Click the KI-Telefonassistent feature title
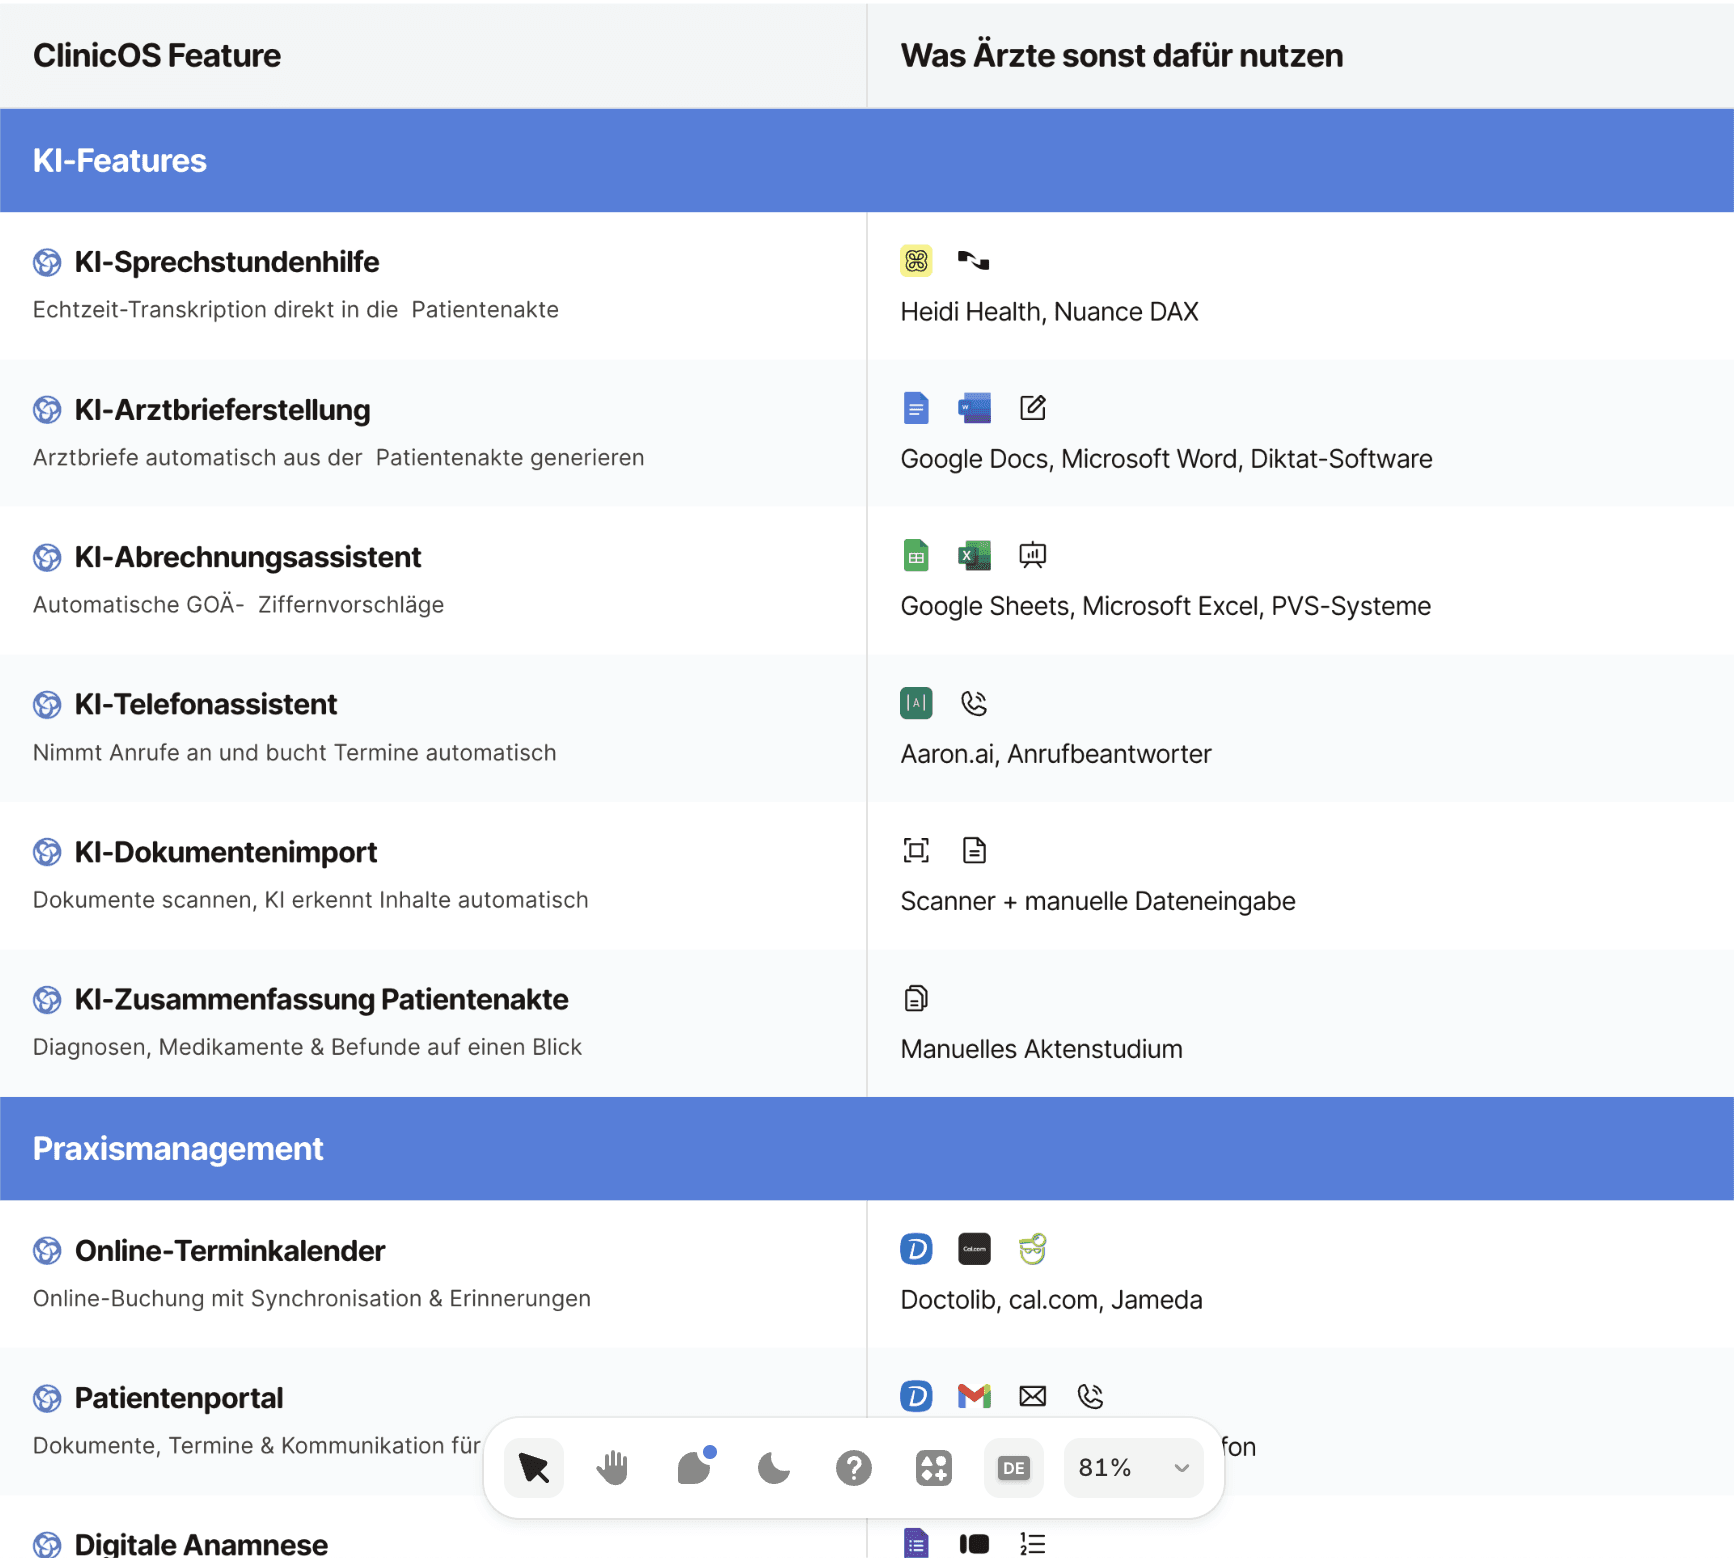This screenshot has height=1558, width=1734. coord(206,704)
